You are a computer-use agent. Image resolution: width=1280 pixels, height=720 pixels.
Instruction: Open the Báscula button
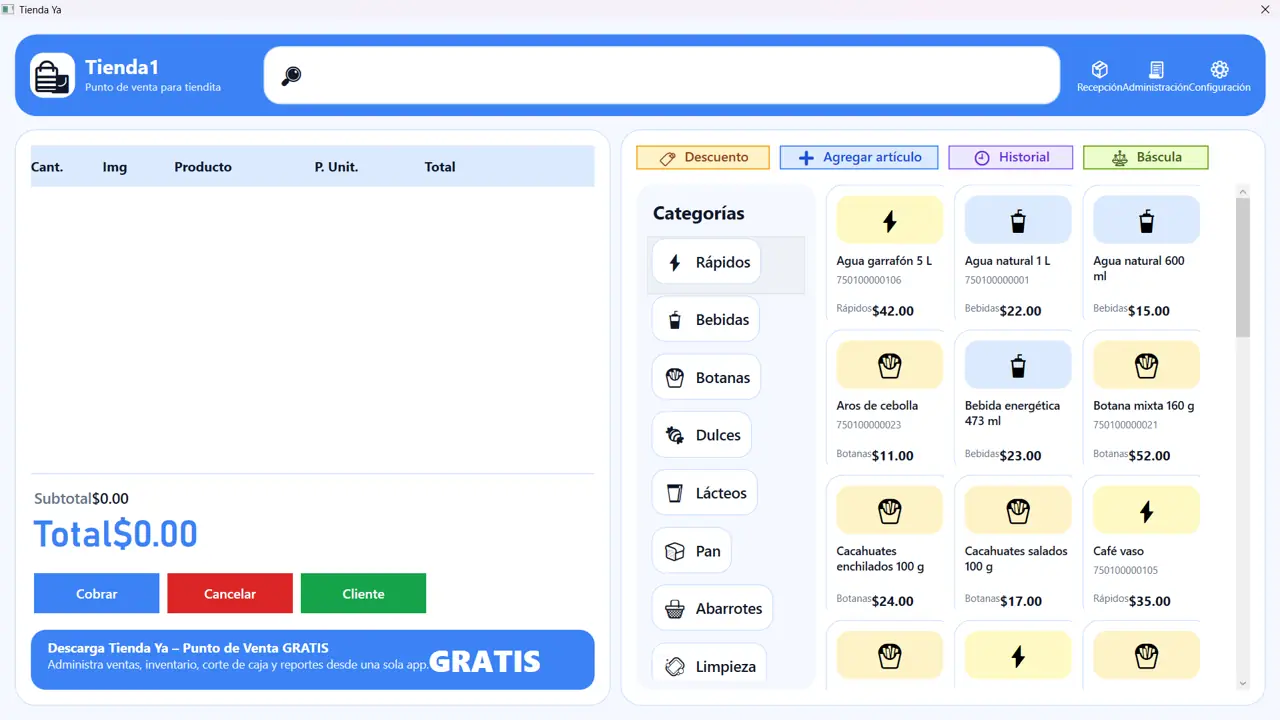pyautogui.click(x=1146, y=157)
